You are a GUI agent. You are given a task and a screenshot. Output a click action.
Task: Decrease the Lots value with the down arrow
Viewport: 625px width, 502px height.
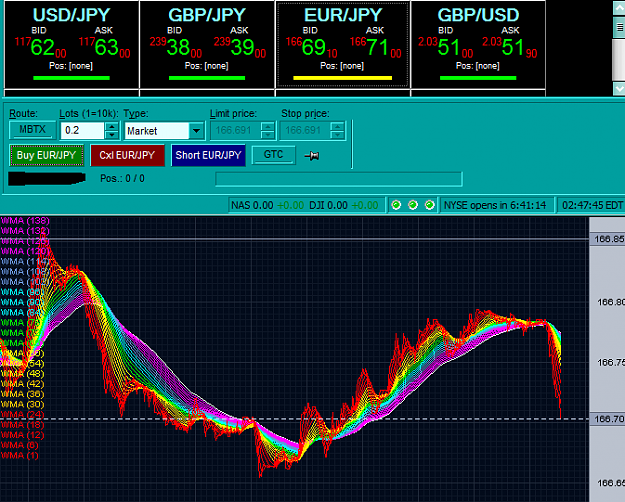pos(112,135)
